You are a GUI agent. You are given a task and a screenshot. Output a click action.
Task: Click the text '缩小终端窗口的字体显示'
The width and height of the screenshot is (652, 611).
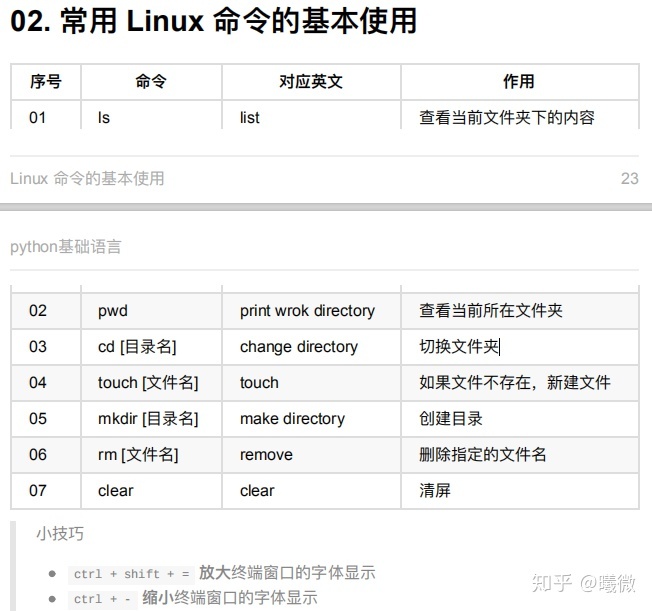pyautogui.click(x=230, y=598)
